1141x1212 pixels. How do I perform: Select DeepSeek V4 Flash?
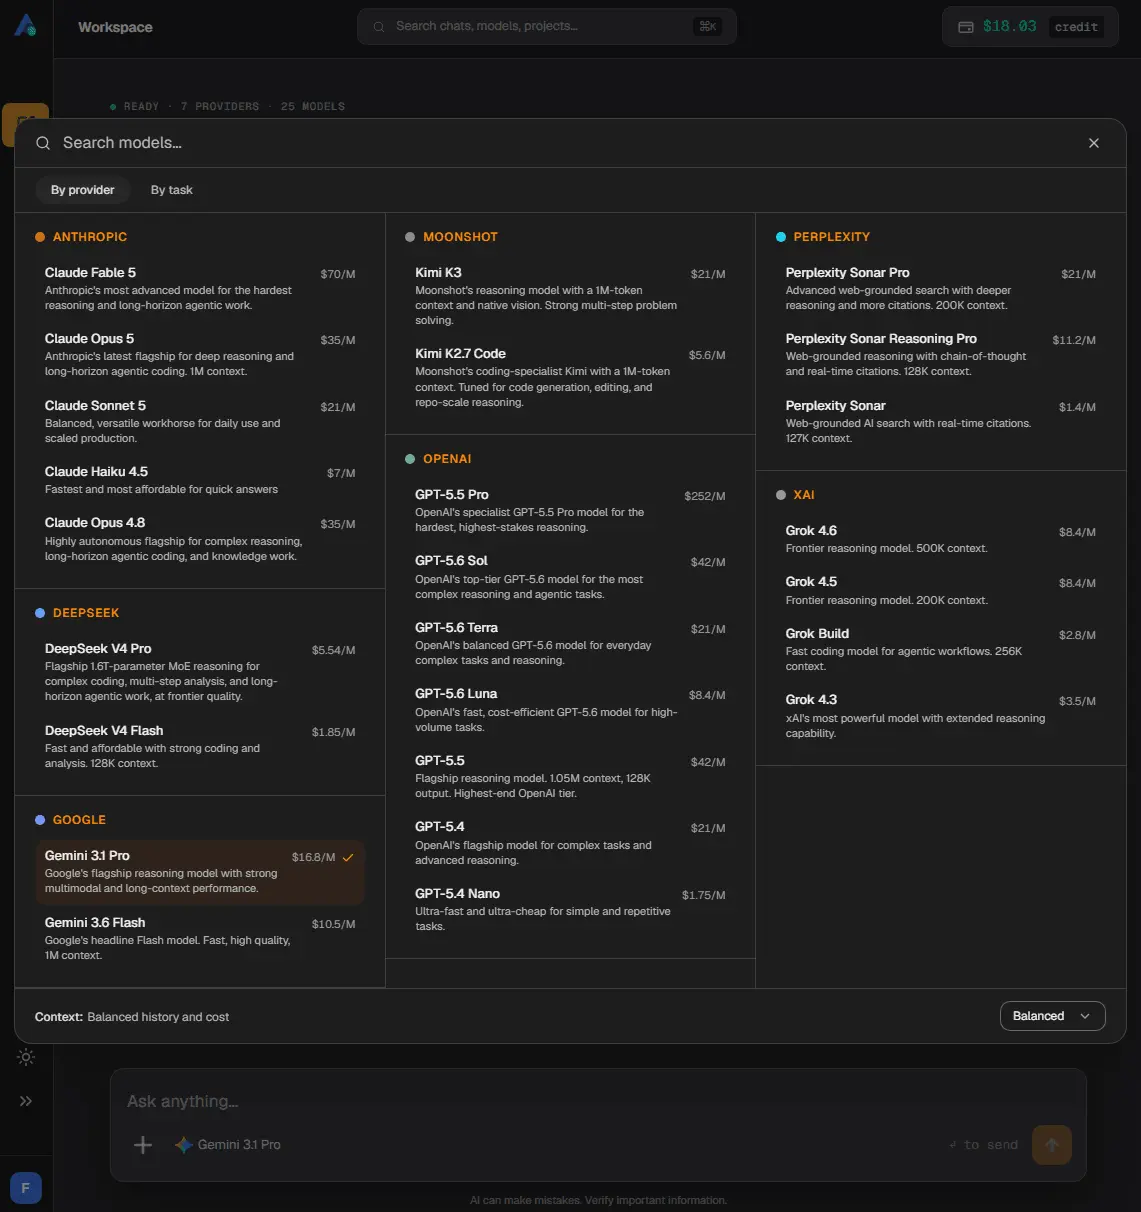(200, 746)
